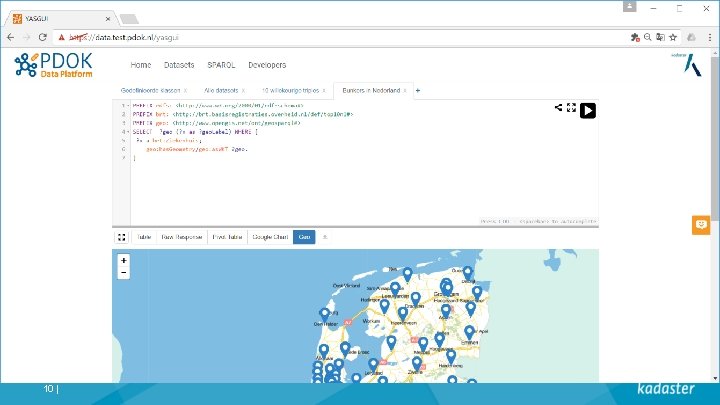Screen dimensions: 720x405
Task: Click the browser address bar
Action: tap(340, 38)
